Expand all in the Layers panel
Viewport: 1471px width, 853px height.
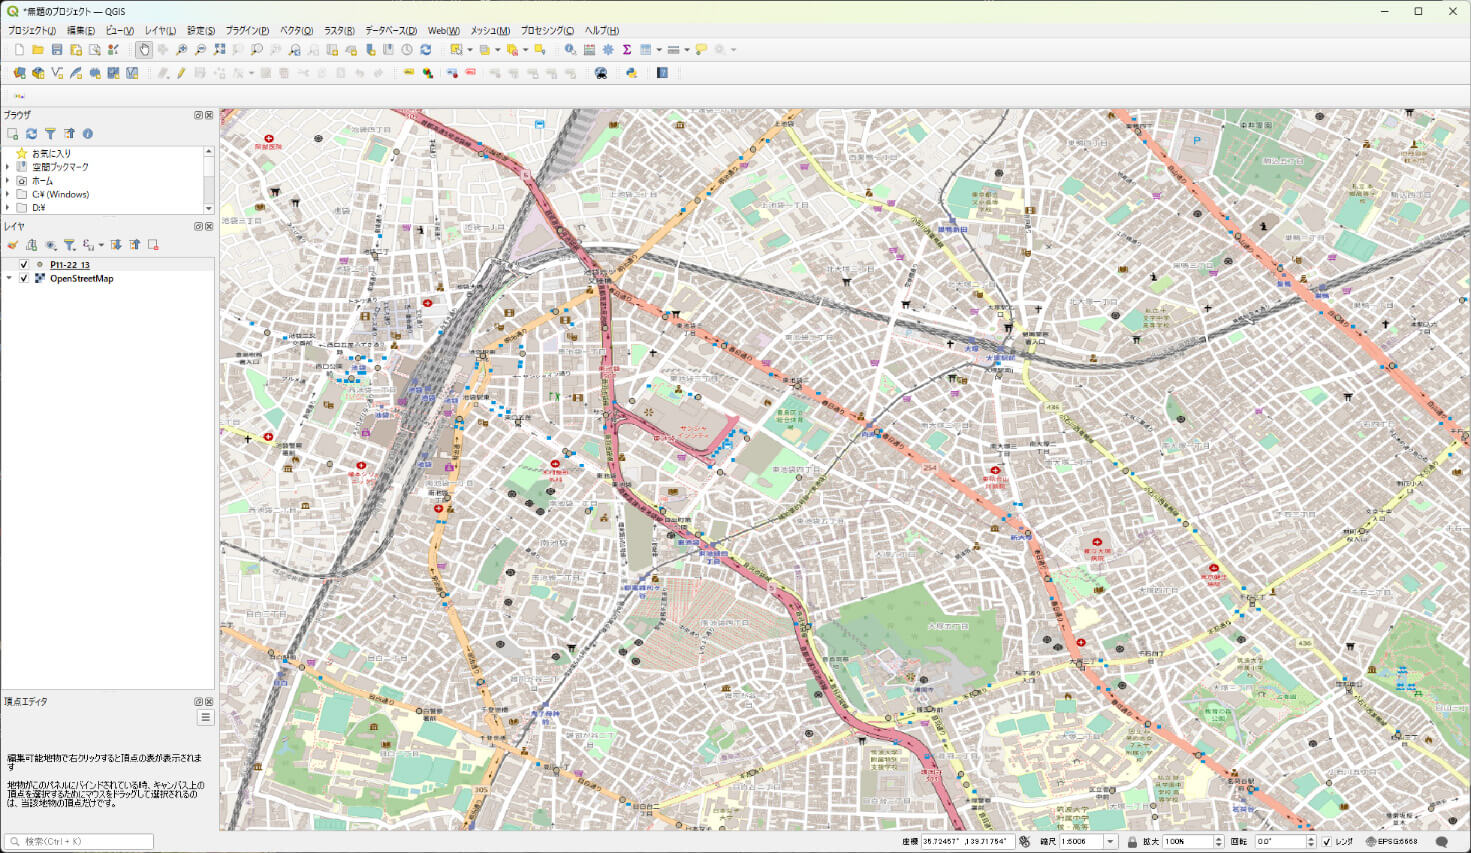coord(116,245)
